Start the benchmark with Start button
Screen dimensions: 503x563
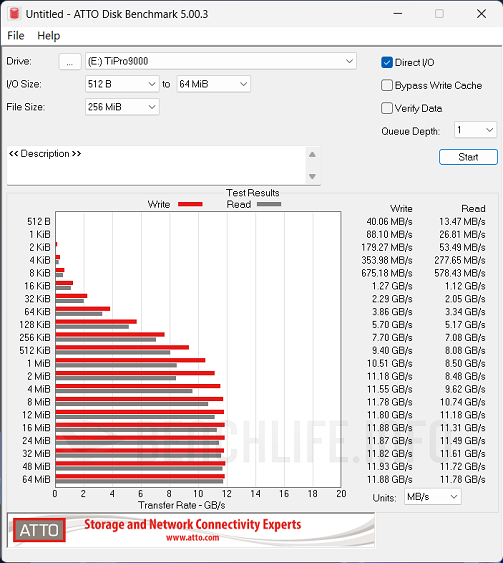coord(468,157)
